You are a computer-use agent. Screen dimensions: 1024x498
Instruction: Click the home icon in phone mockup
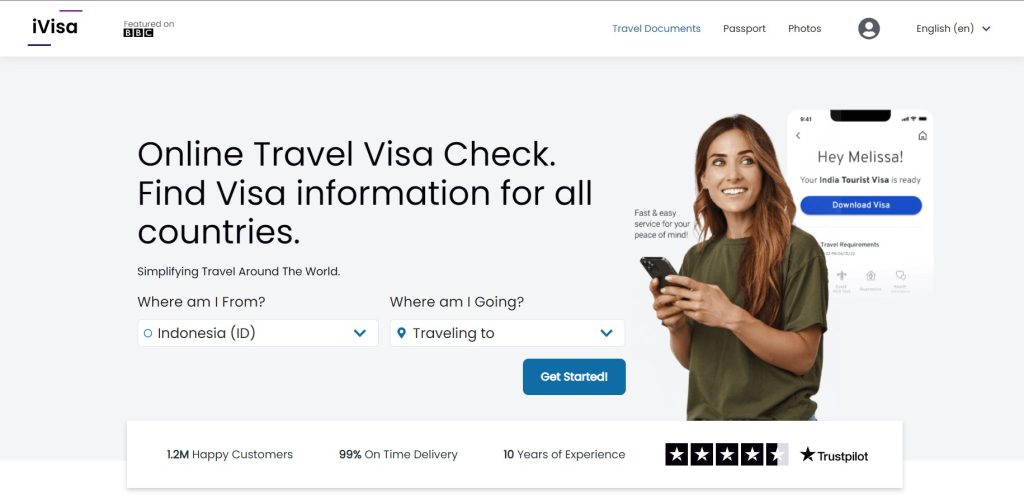(x=922, y=136)
